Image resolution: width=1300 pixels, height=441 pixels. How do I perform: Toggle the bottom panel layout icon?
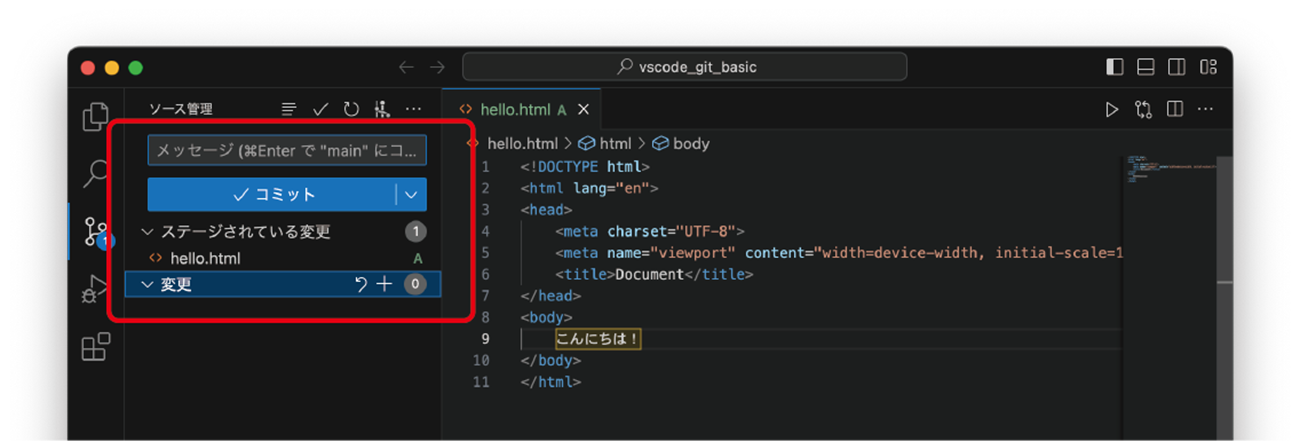click(1146, 67)
